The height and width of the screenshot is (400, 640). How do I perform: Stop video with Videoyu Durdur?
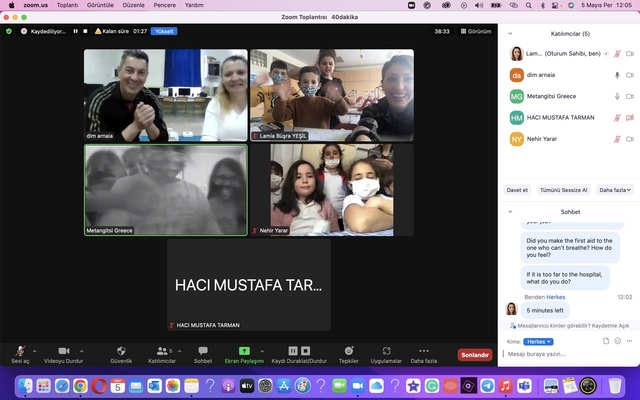(64, 351)
